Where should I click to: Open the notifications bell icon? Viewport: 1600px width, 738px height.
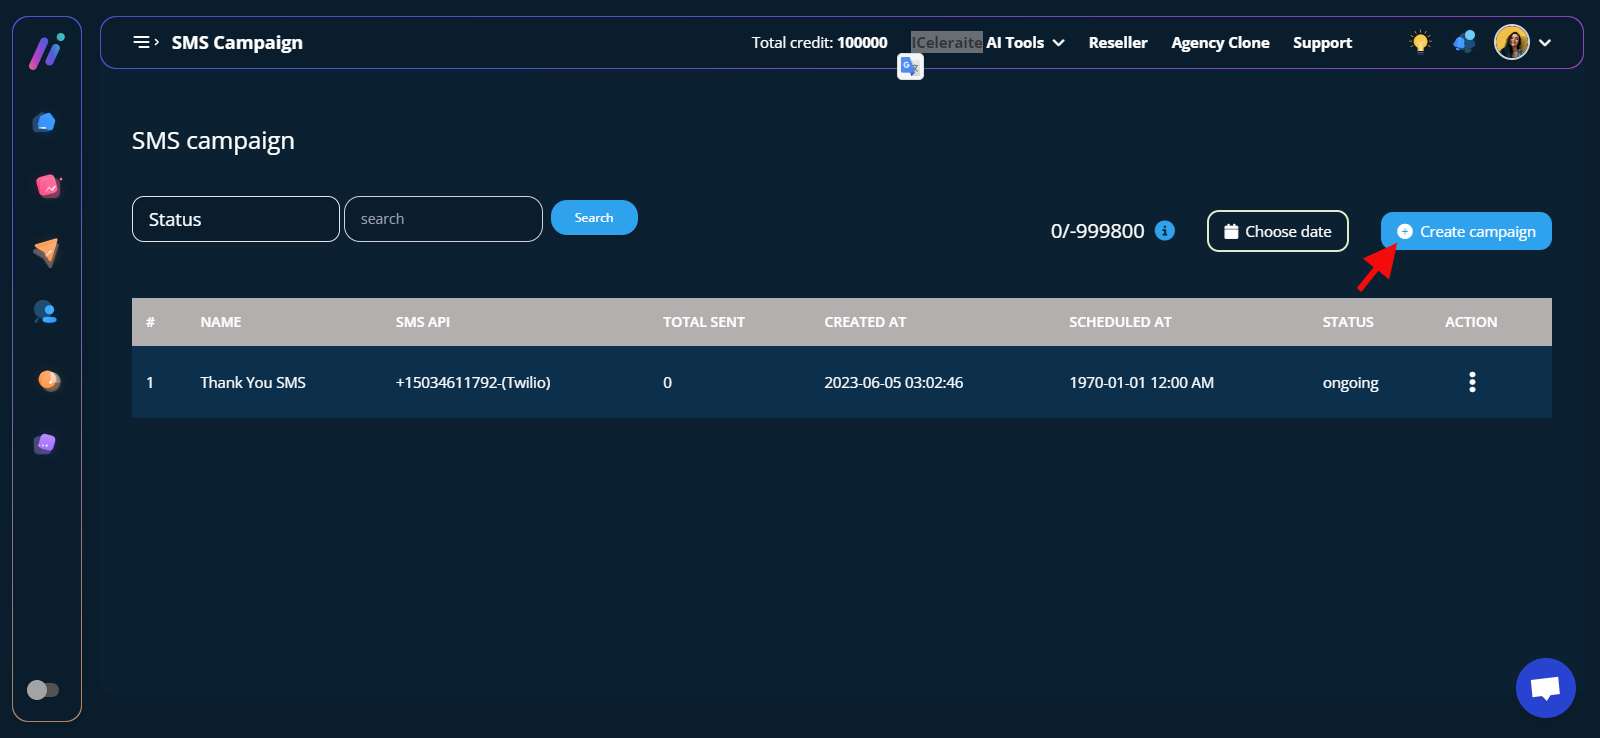[x=1464, y=42]
